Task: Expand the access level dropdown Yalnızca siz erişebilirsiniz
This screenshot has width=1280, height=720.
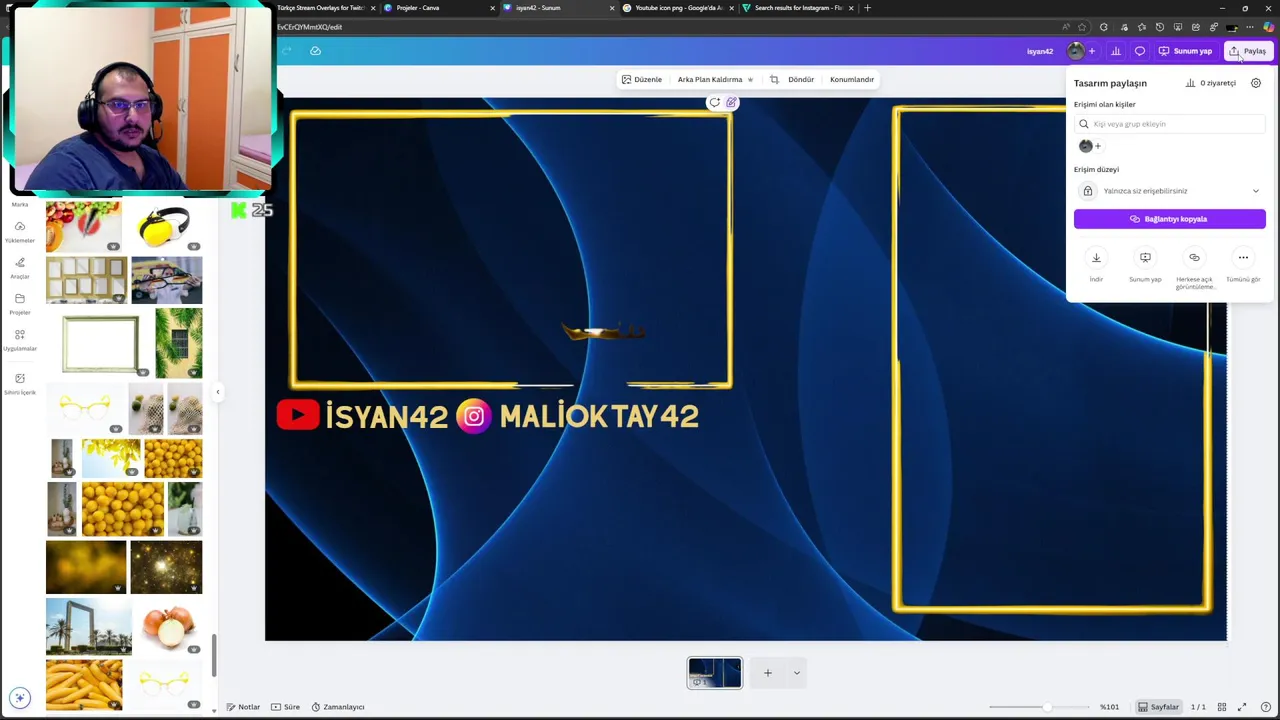Action: pos(1169,191)
